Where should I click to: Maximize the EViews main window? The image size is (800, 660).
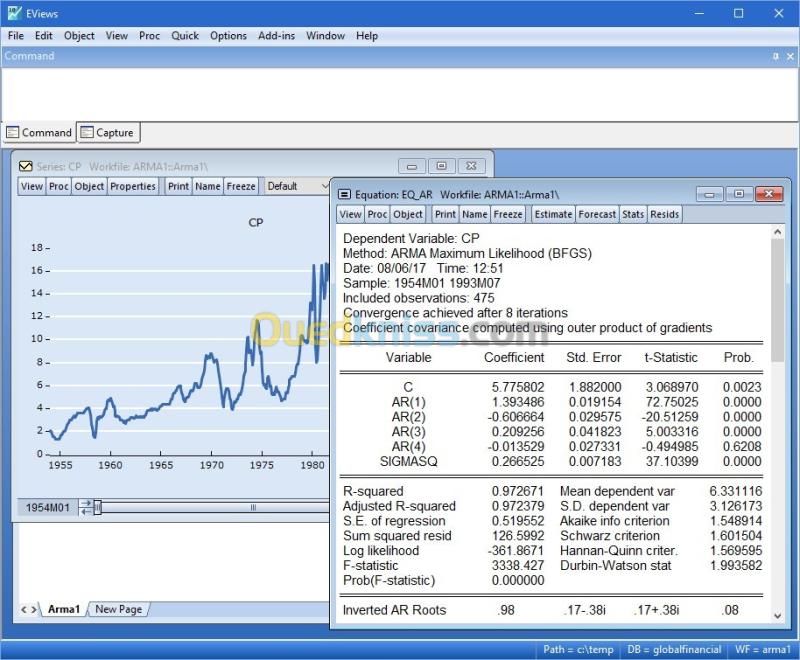(738, 13)
